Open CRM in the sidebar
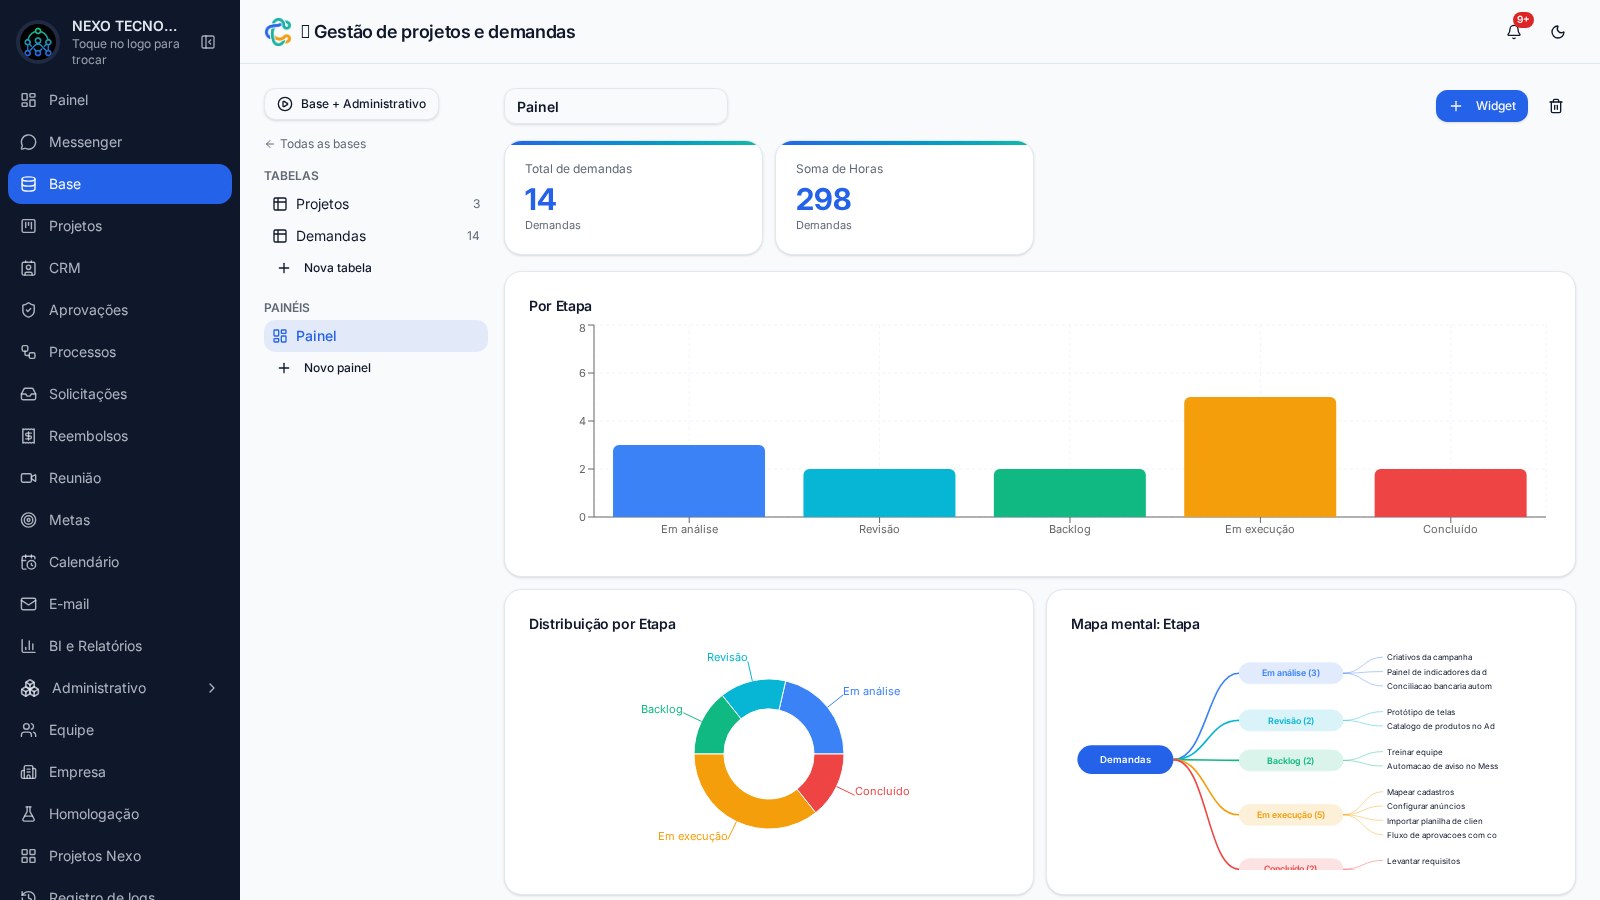Viewport: 1600px width, 900px height. [x=120, y=268]
